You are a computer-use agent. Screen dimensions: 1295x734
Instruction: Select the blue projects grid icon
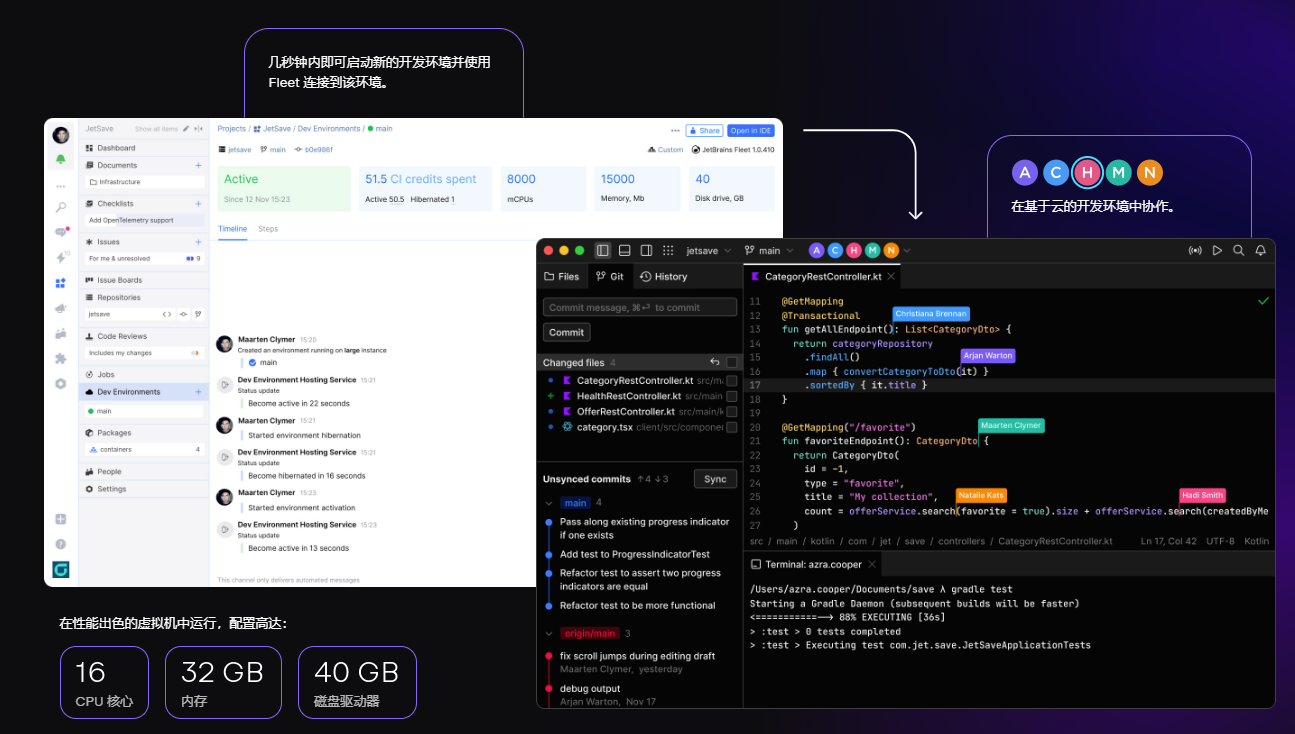click(61, 283)
